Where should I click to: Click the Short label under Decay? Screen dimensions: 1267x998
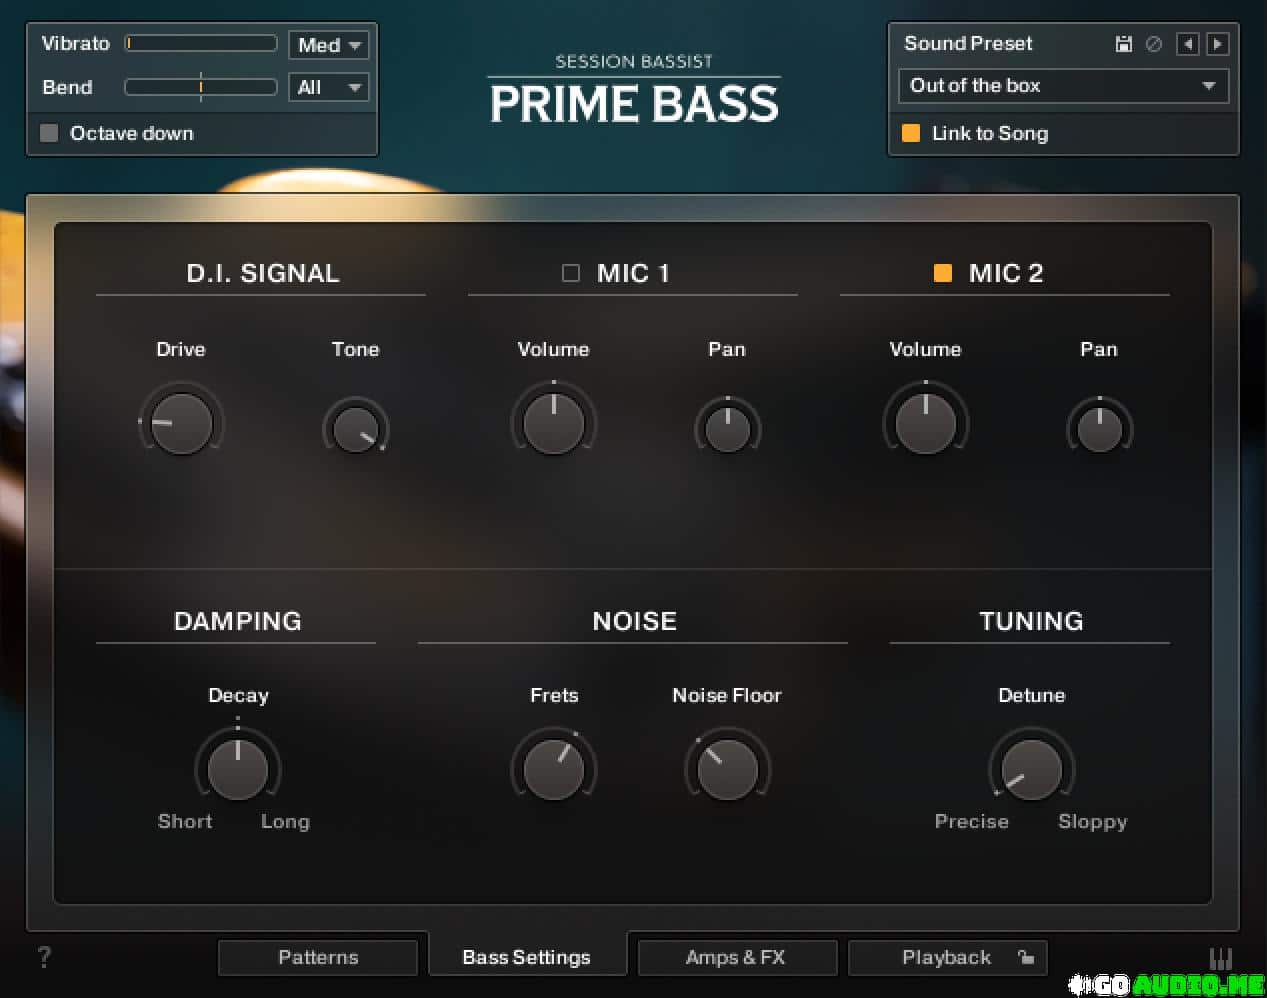pyautogui.click(x=185, y=821)
